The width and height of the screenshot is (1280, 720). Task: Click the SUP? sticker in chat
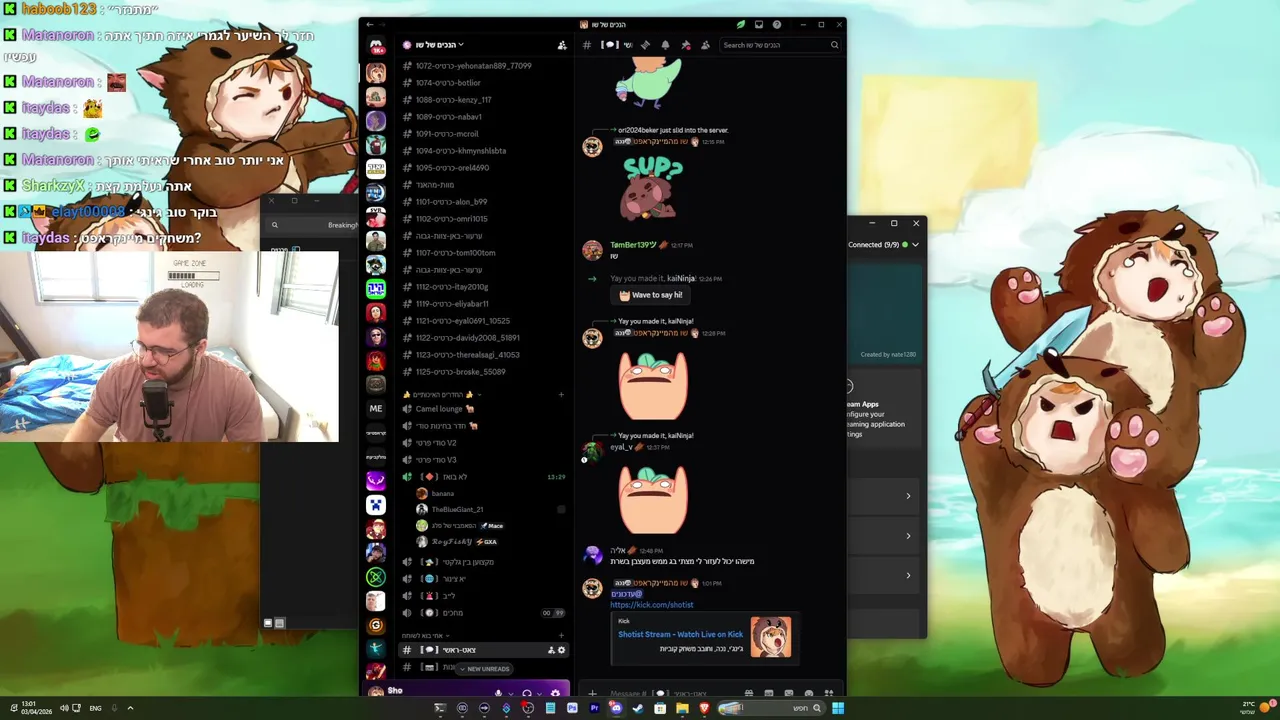(x=652, y=186)
